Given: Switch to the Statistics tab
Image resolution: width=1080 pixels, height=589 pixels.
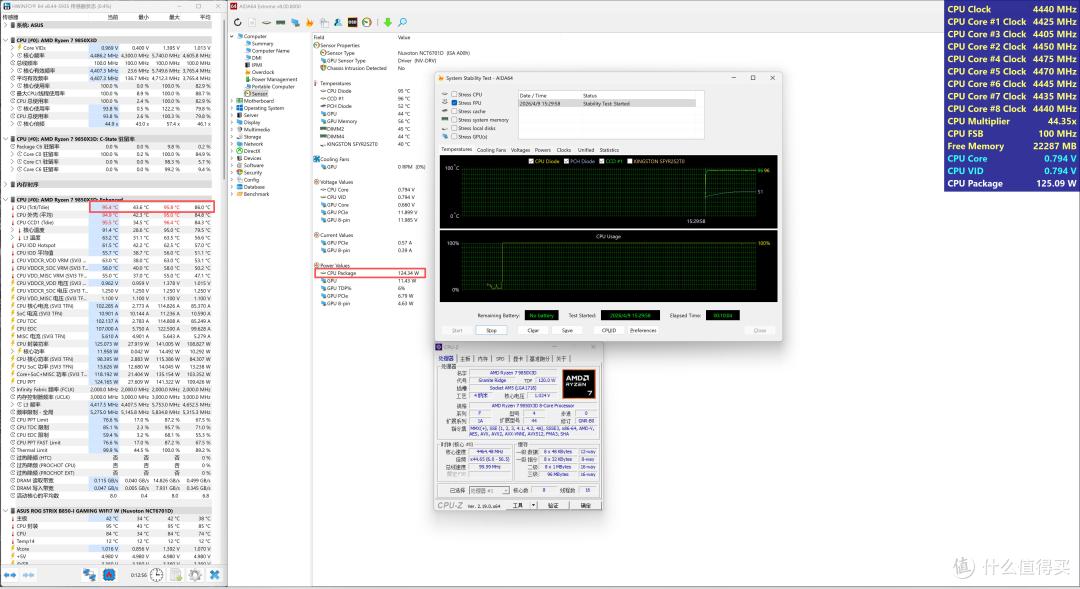Looking at the screenshot, I should [609, 149].
